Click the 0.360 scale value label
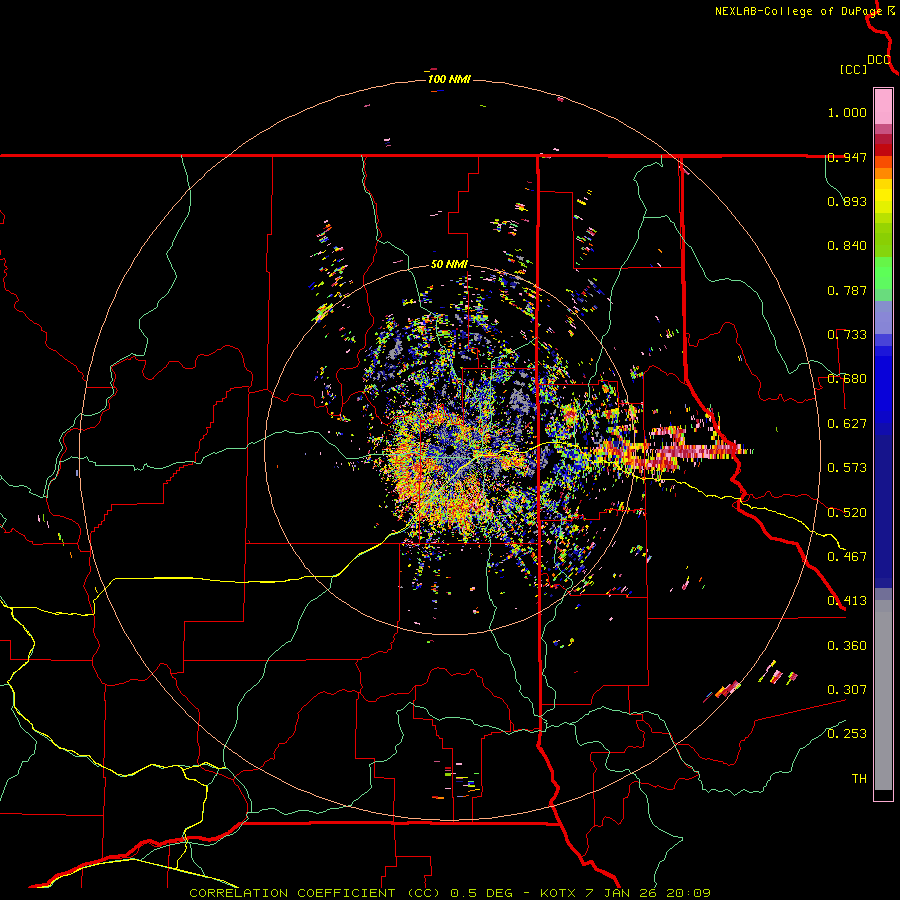Screen dimensions: 900x900 pyautogui.click(x=847, y=646)
